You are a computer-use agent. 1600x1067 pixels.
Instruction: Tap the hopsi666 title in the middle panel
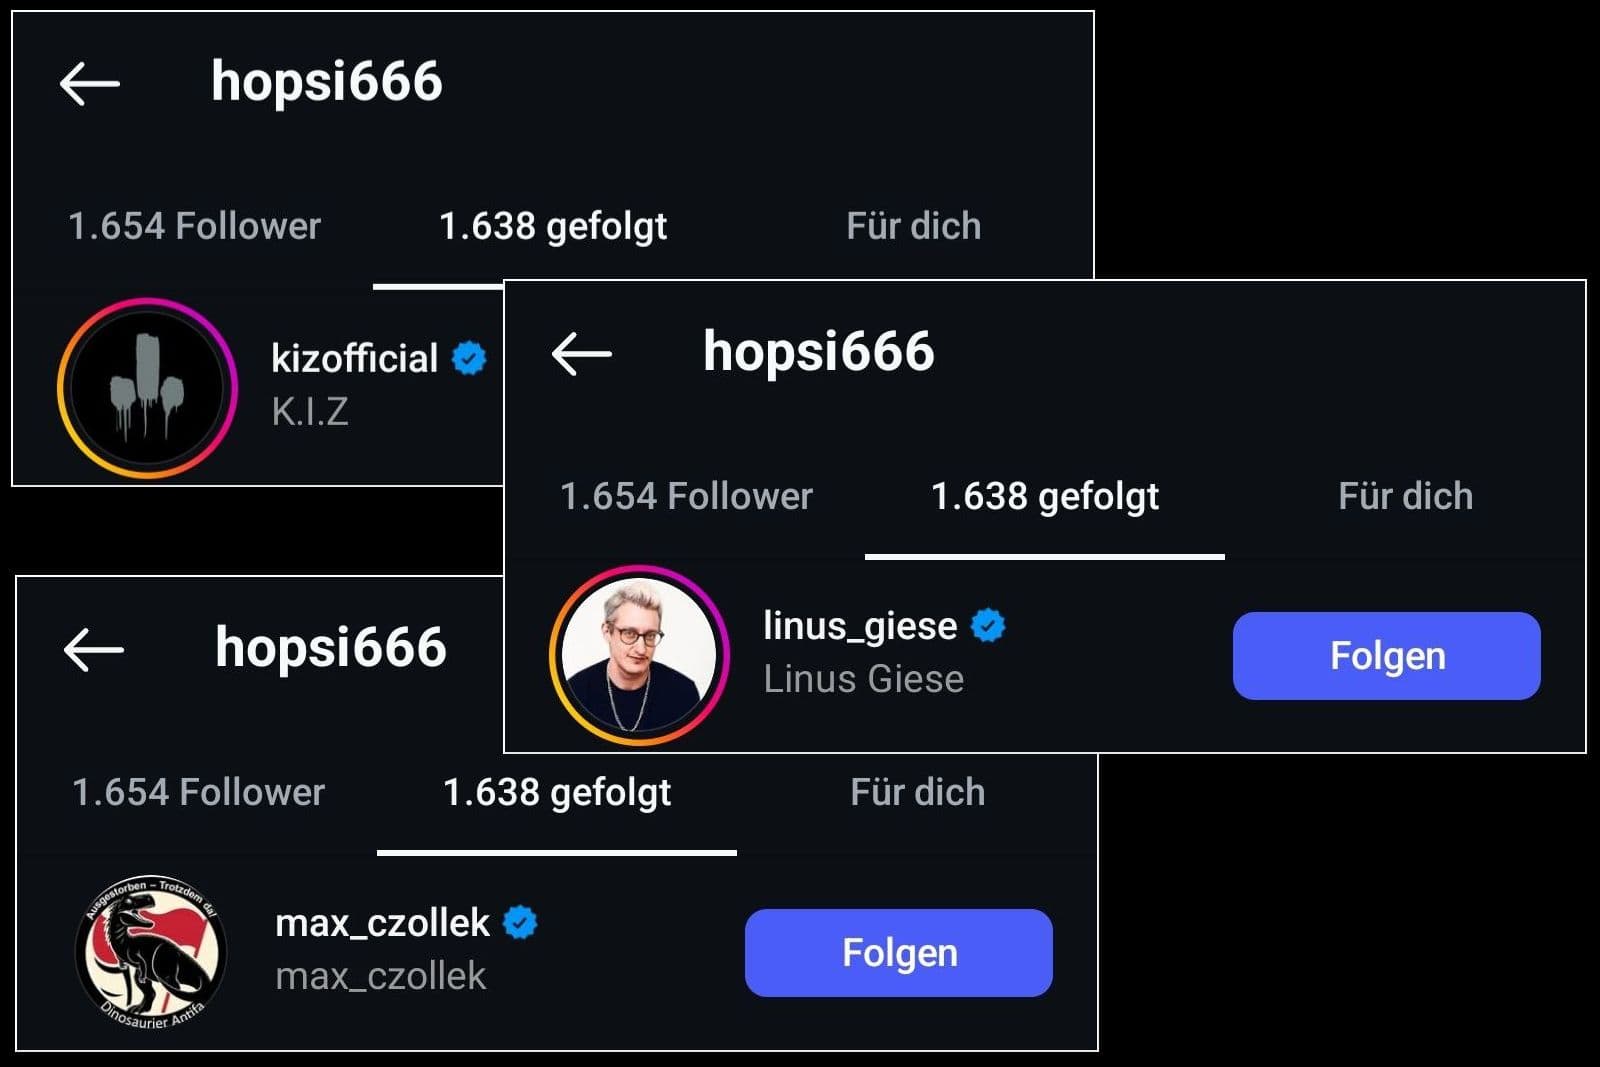point(817,354)
